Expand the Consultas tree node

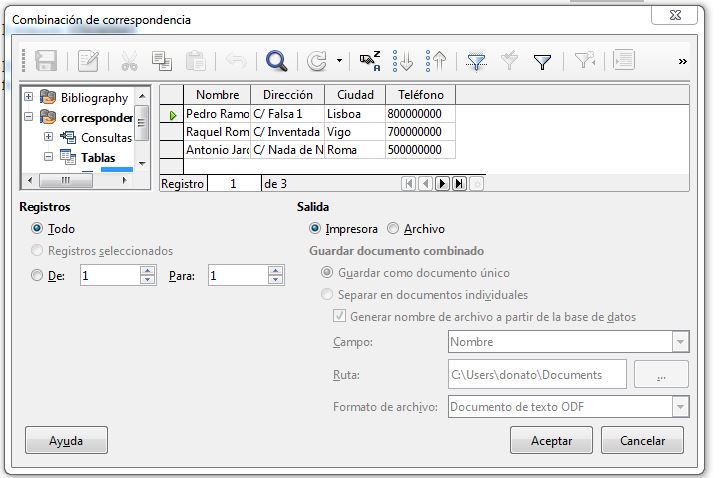pos(48,137)
